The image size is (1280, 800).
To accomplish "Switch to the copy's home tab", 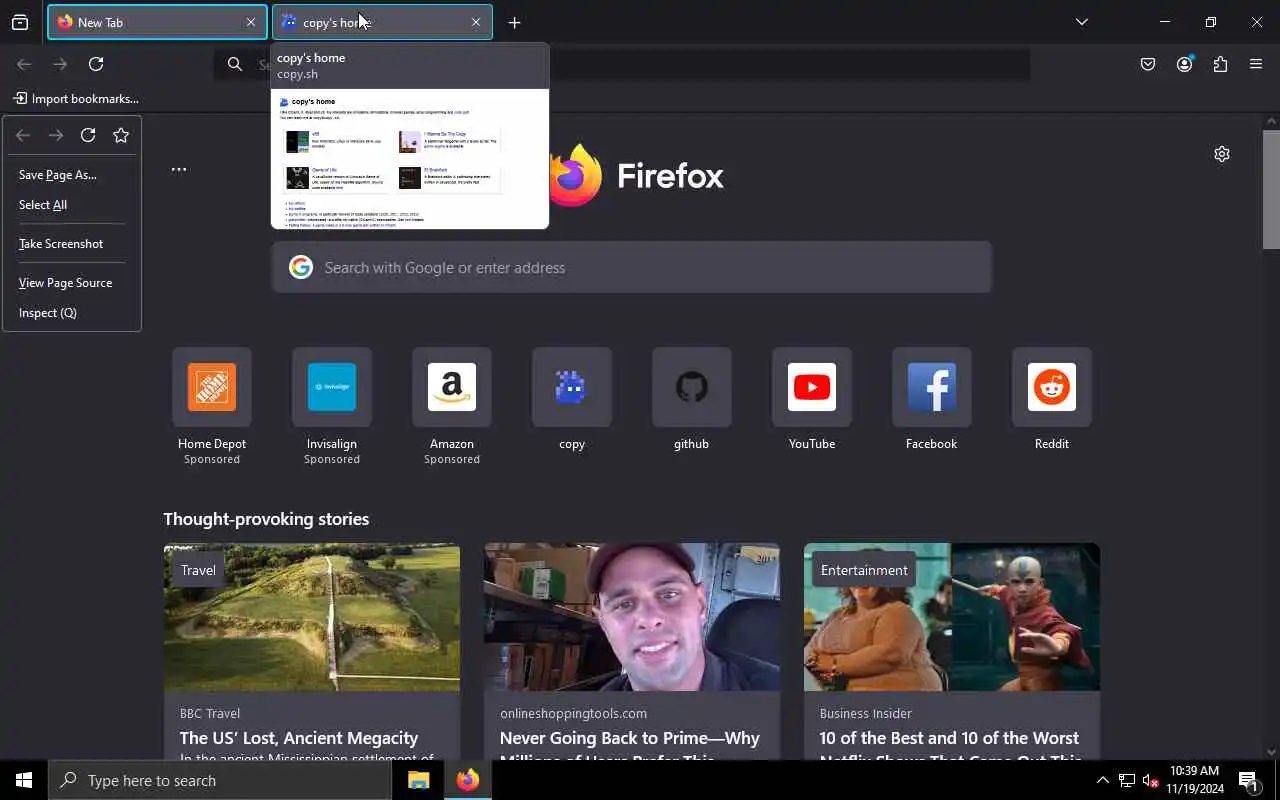I will pos(383,22).
